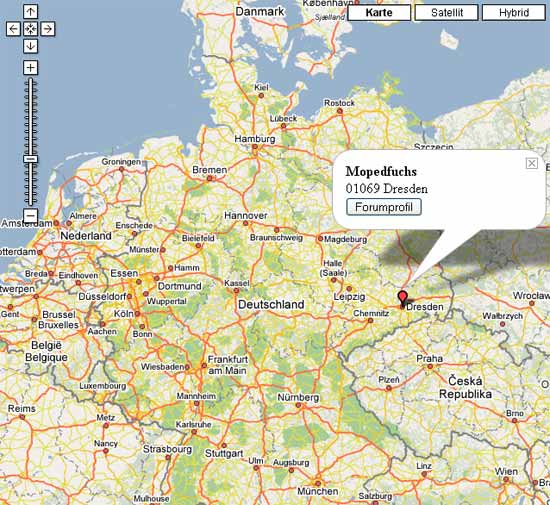550x505 pixels.
Task: Click the Plzeň city label
Action: coord(389,380)
